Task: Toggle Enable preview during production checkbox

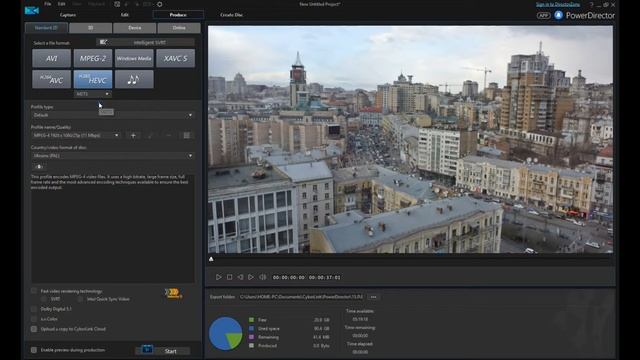Action: pos(34,350)
